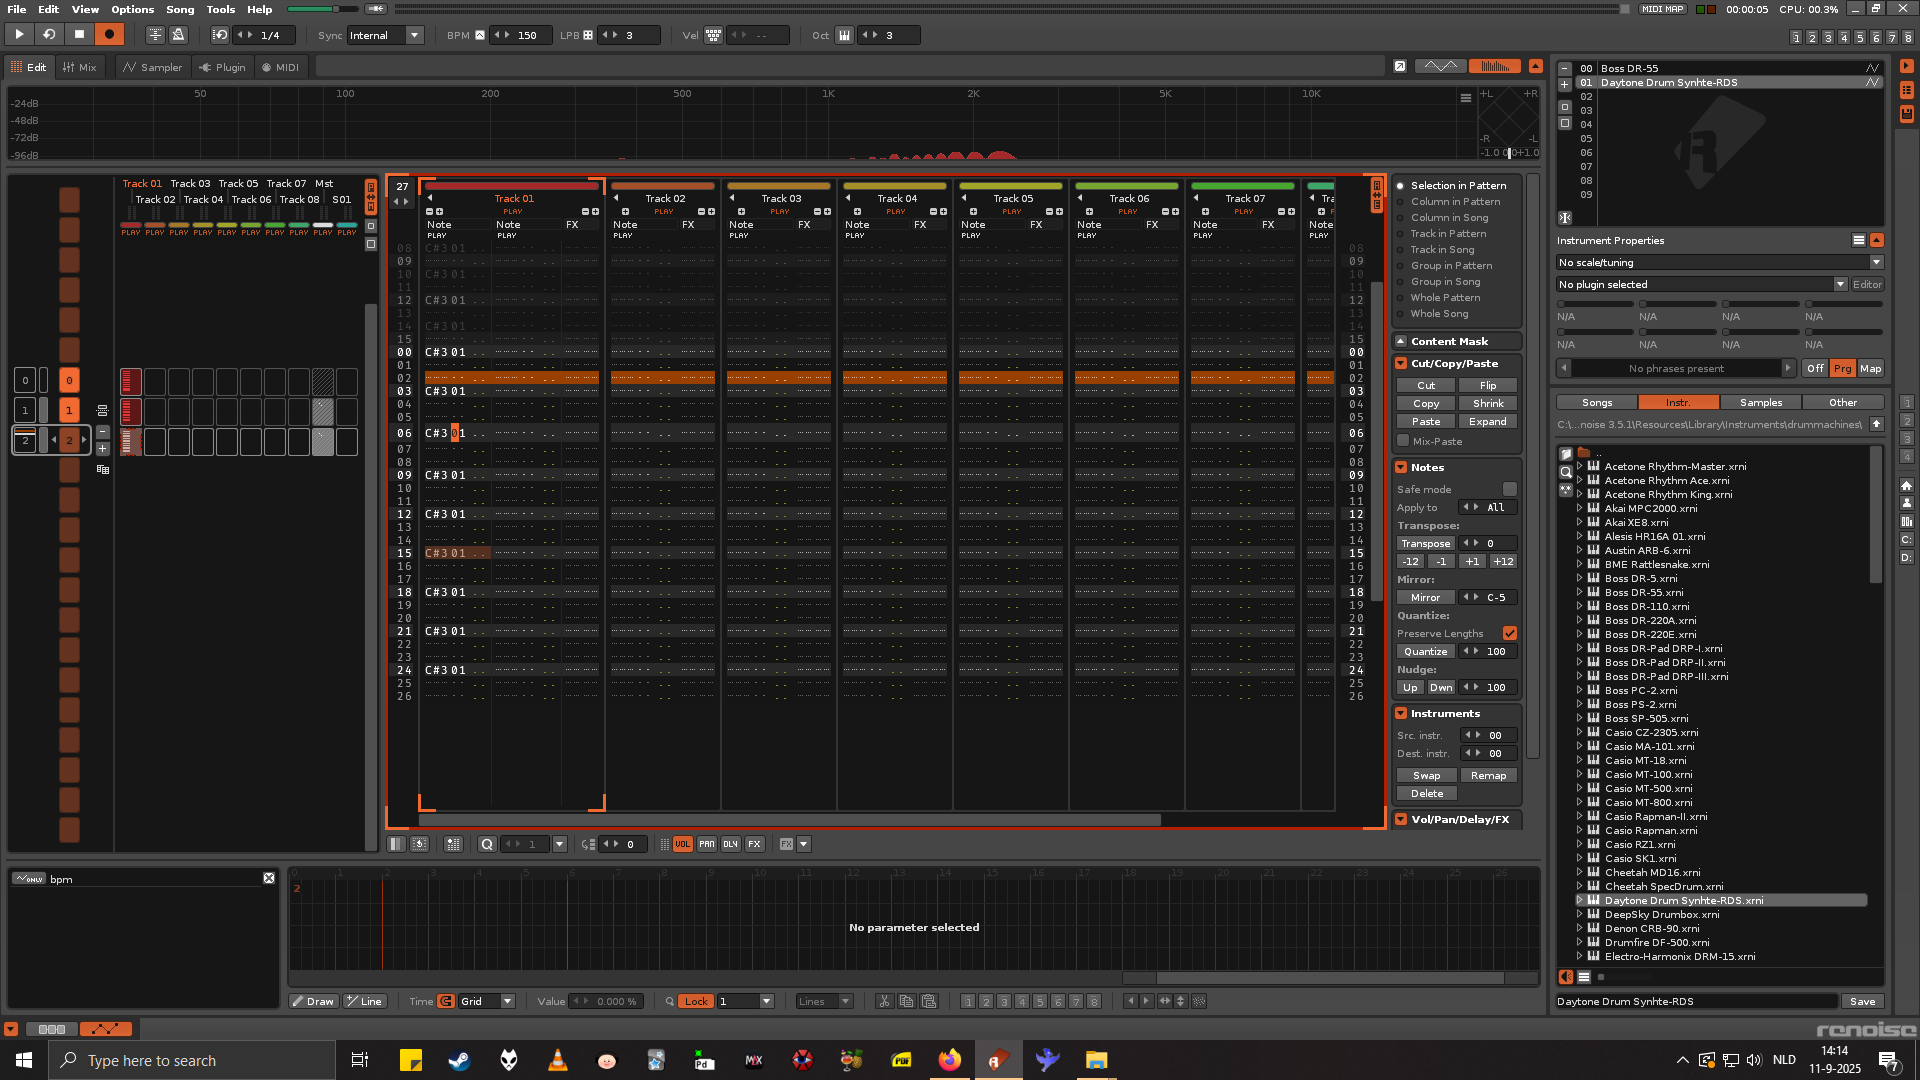The image size is (1920, 1080).
Task: Open the No scale/tuning dropdown
Action: click(1719, 262)
